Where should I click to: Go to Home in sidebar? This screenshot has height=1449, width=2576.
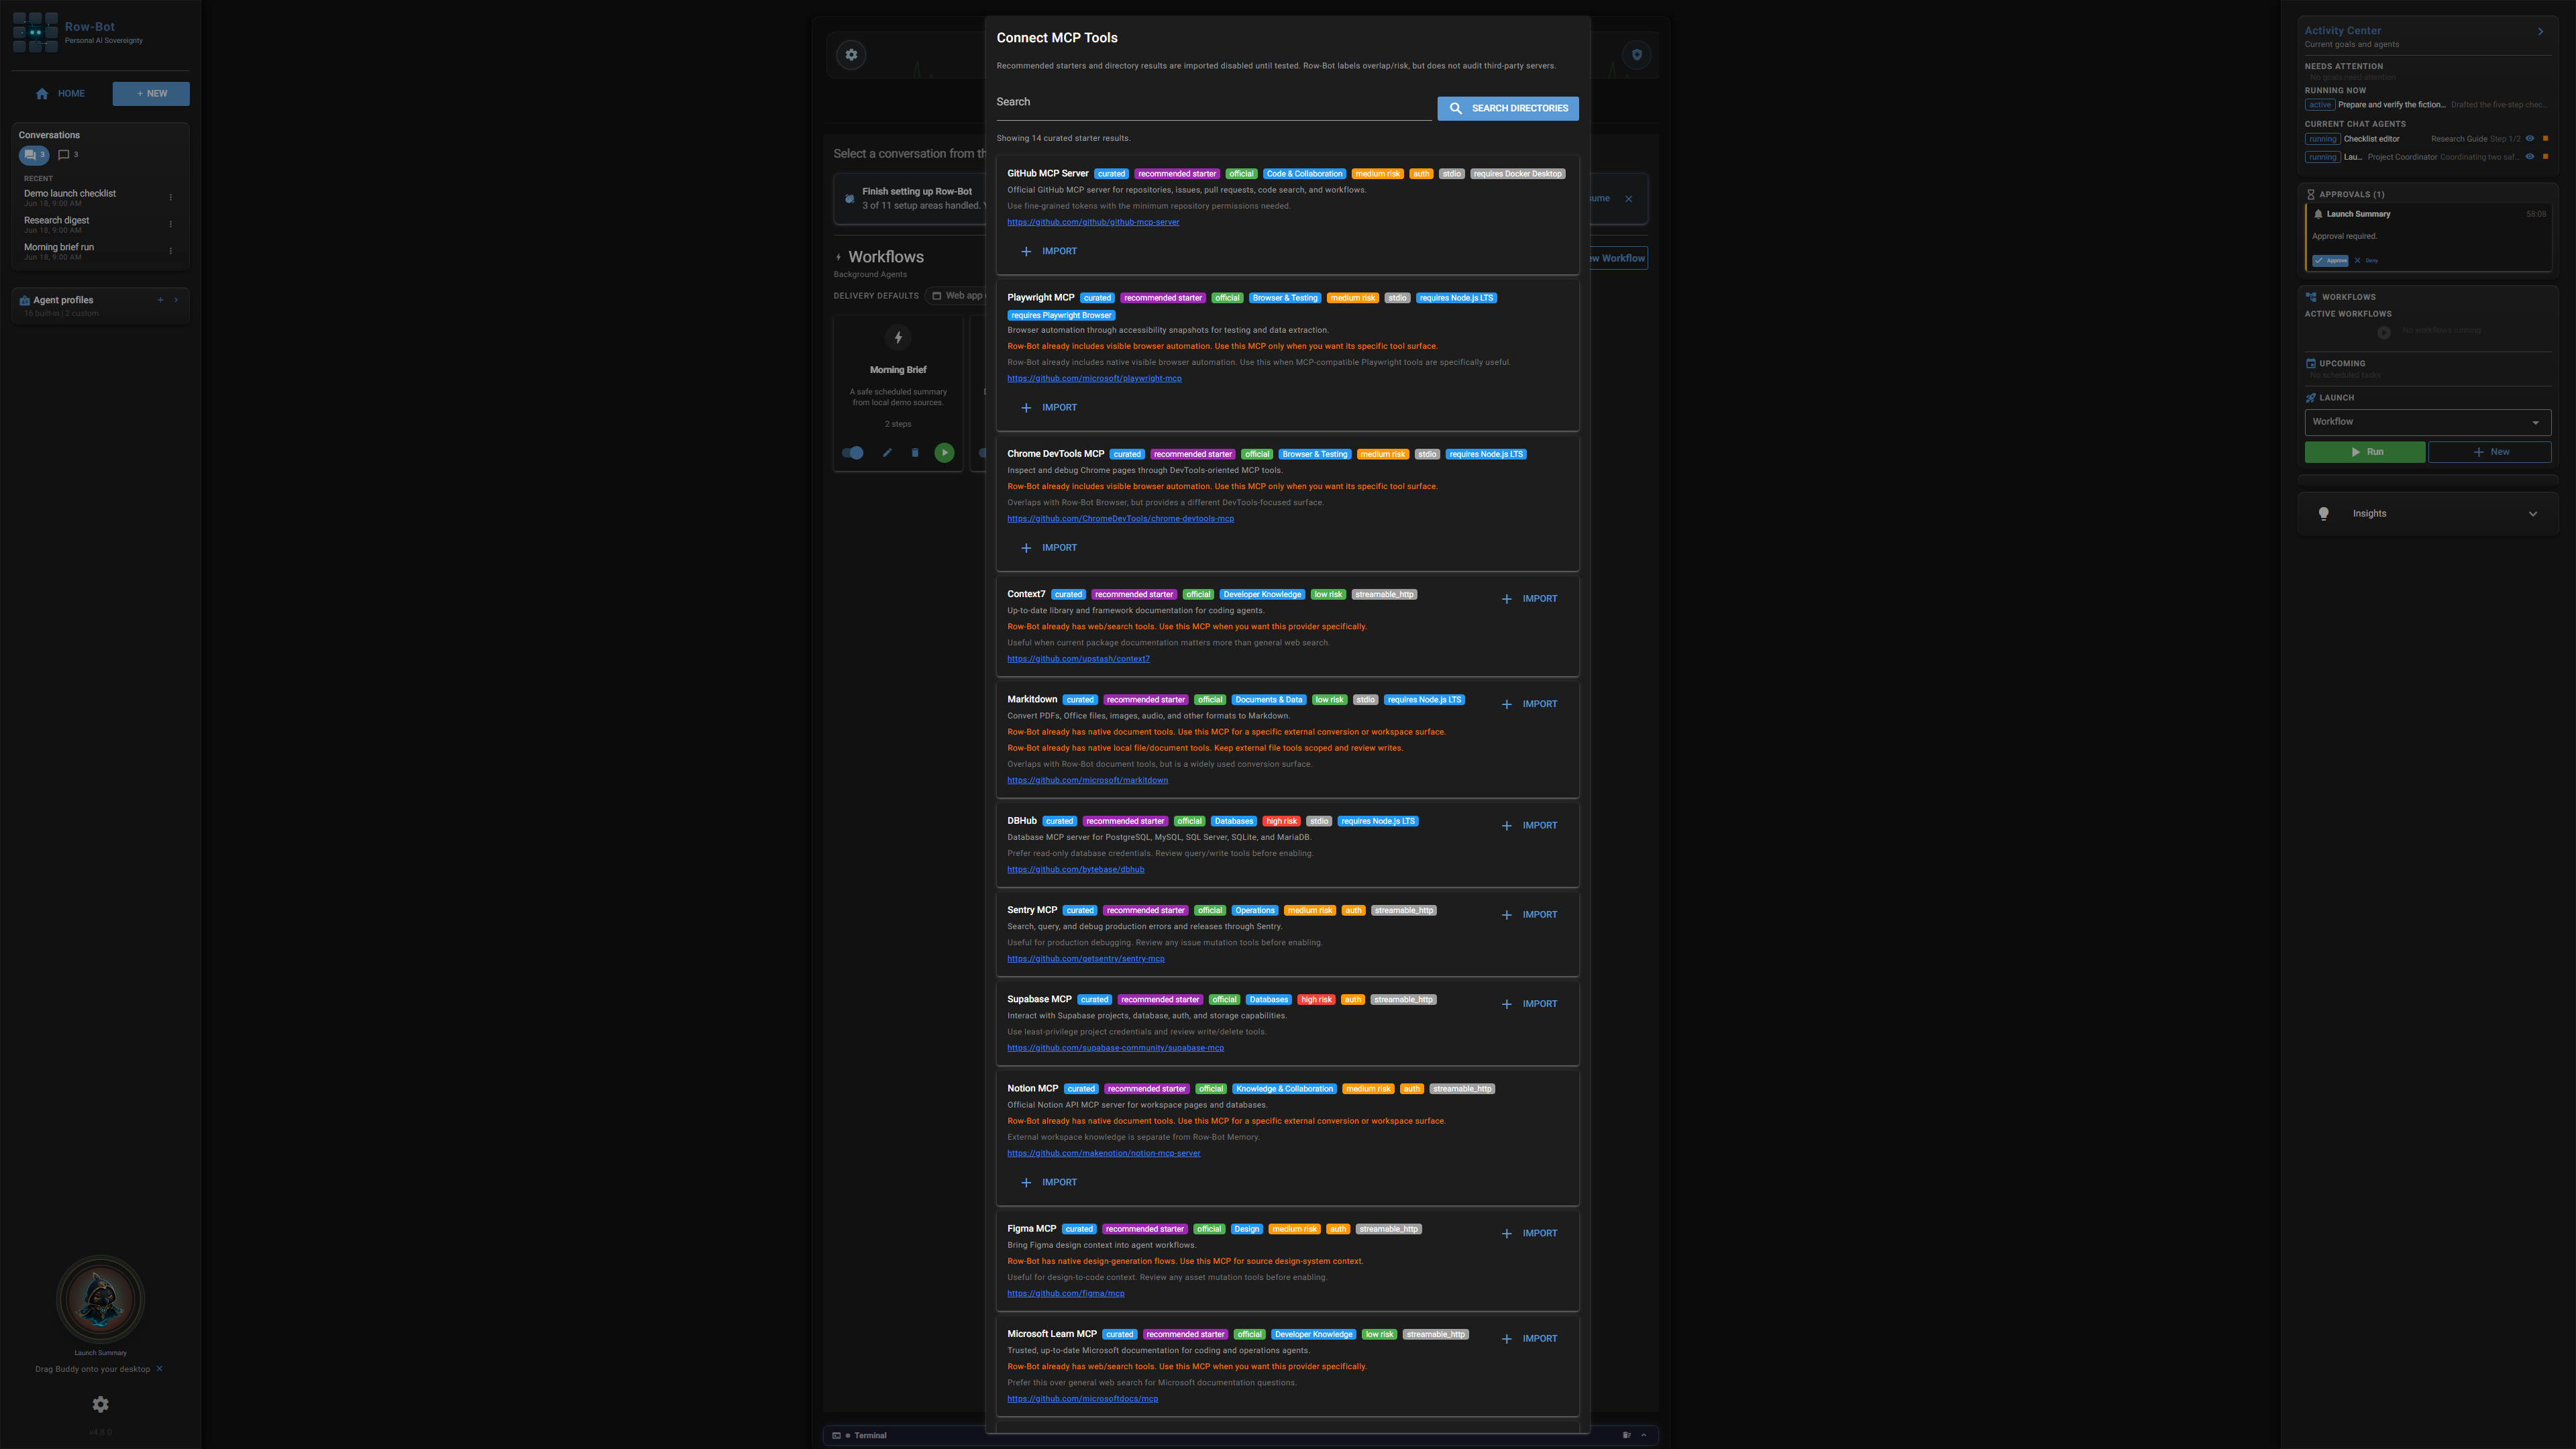60,94
